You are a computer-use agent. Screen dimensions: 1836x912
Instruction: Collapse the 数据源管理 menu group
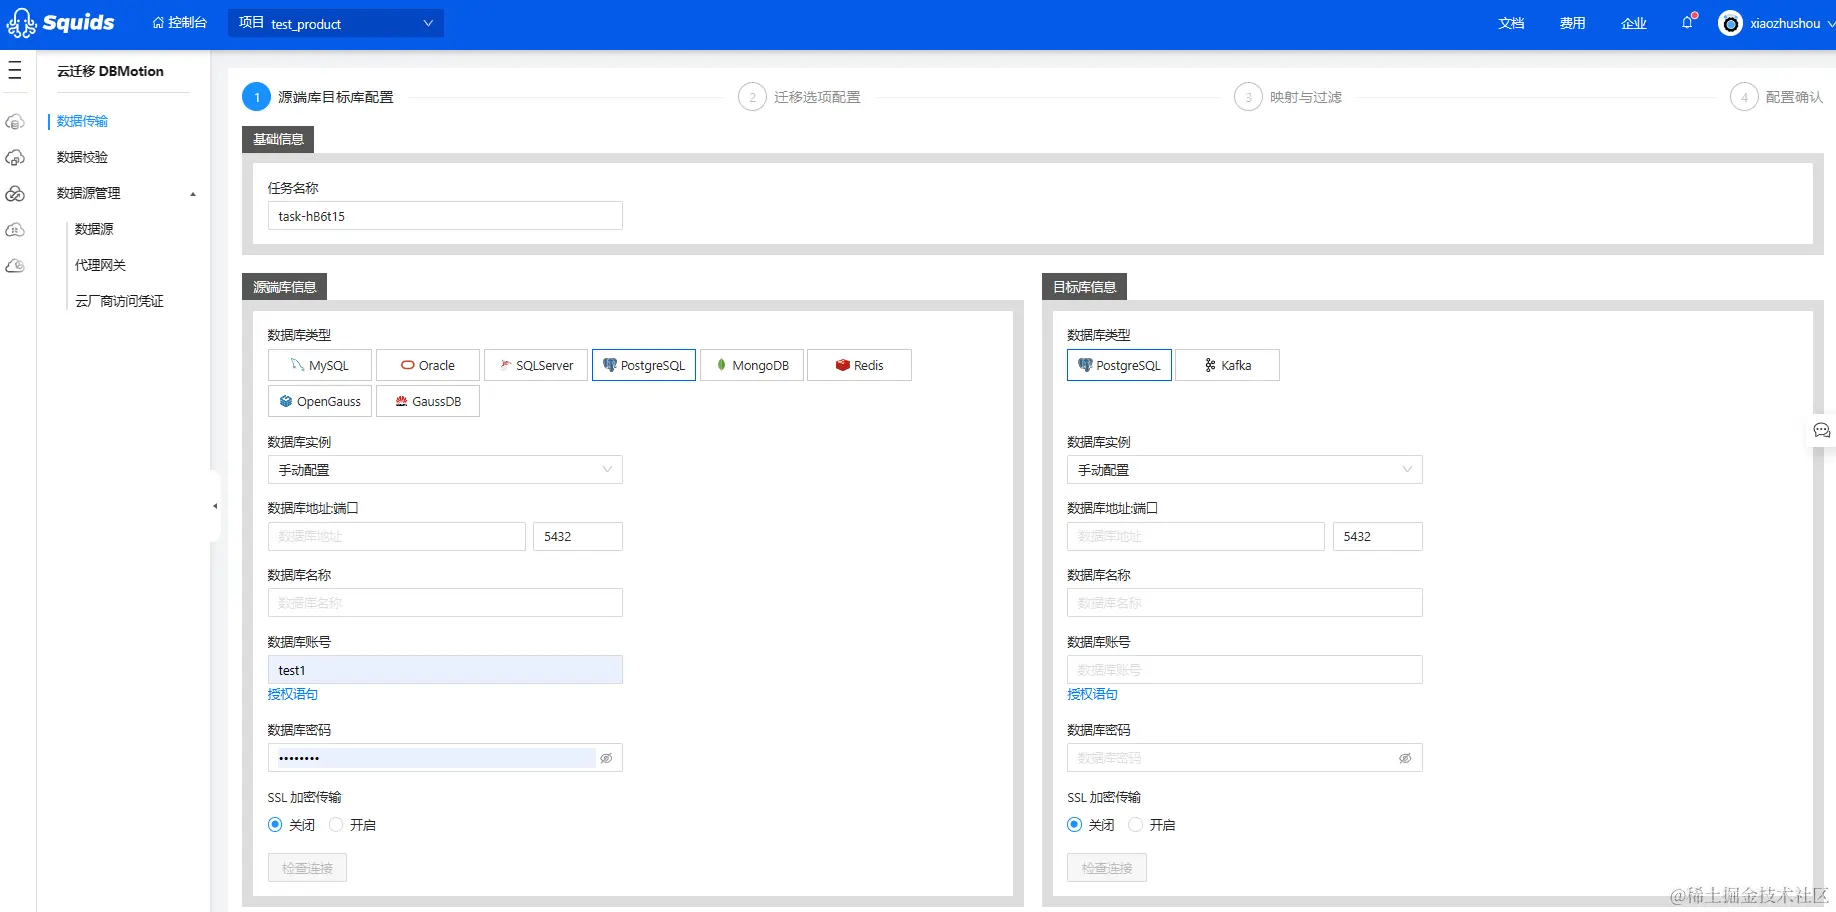(x=193, y=194)
